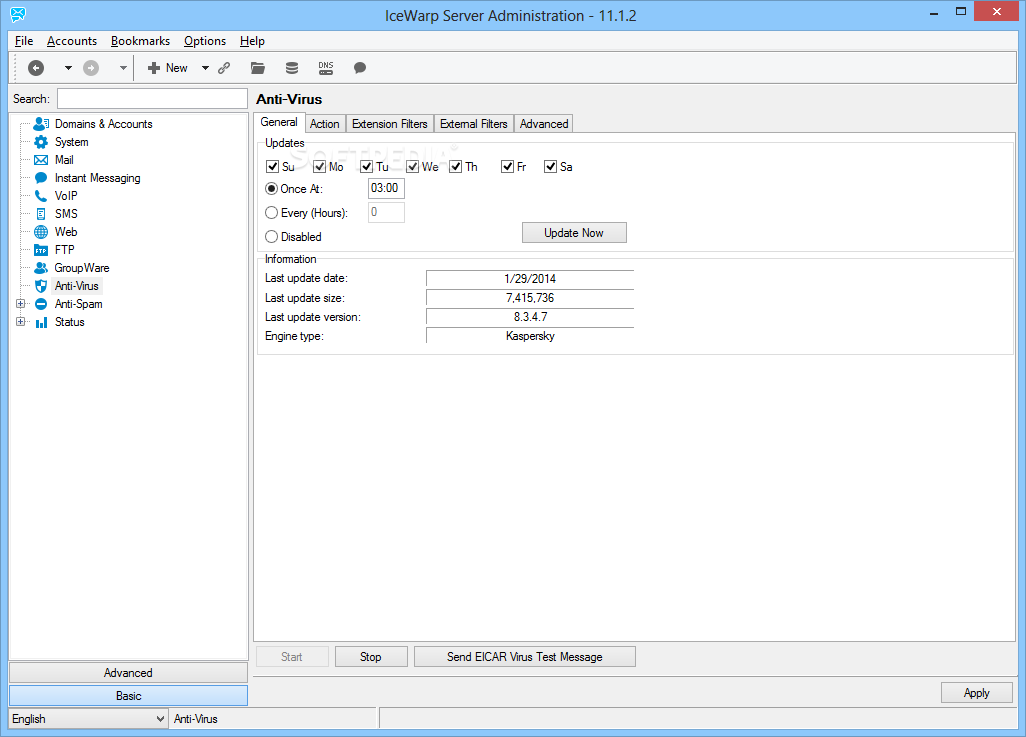Screen dimensions: 1026x737
Task: Click the FTP icon in tree
Action: [41, 250]
